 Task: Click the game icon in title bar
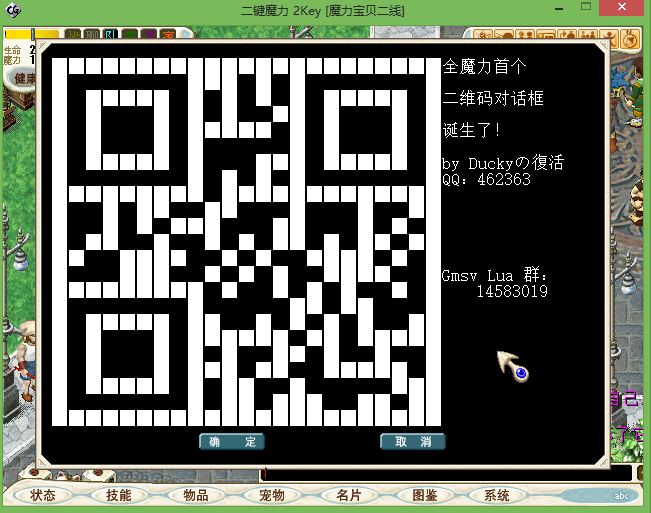(12, 11)
